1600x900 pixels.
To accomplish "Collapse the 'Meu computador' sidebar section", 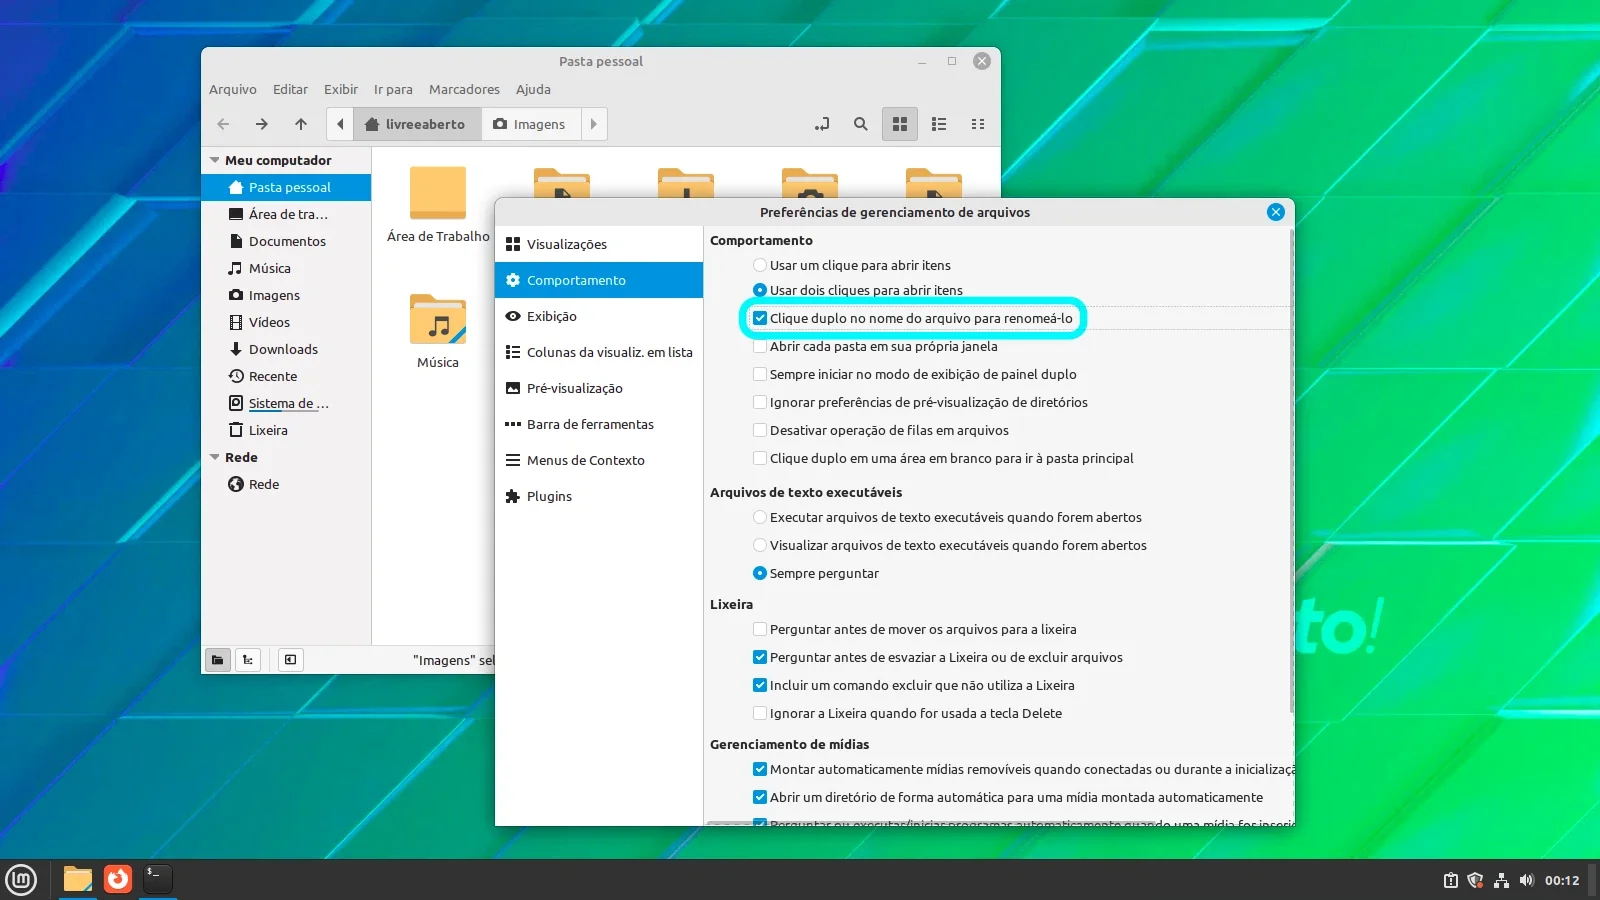I will point(214,160).
